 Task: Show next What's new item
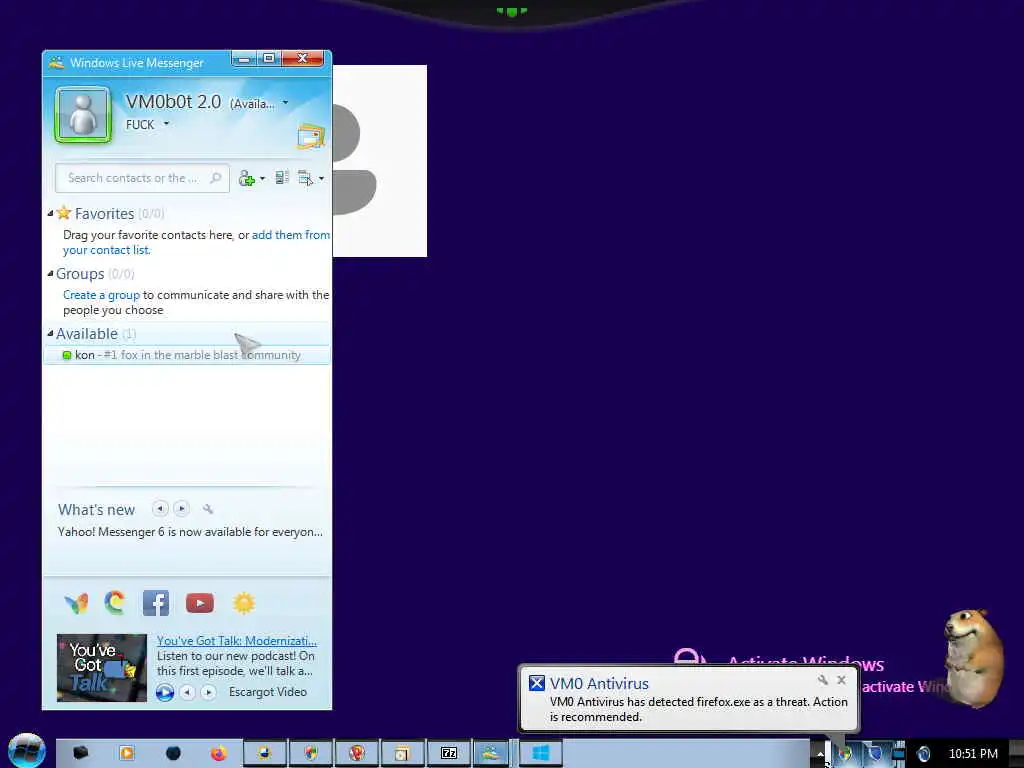pyautogui.click(x=182, y=509)
